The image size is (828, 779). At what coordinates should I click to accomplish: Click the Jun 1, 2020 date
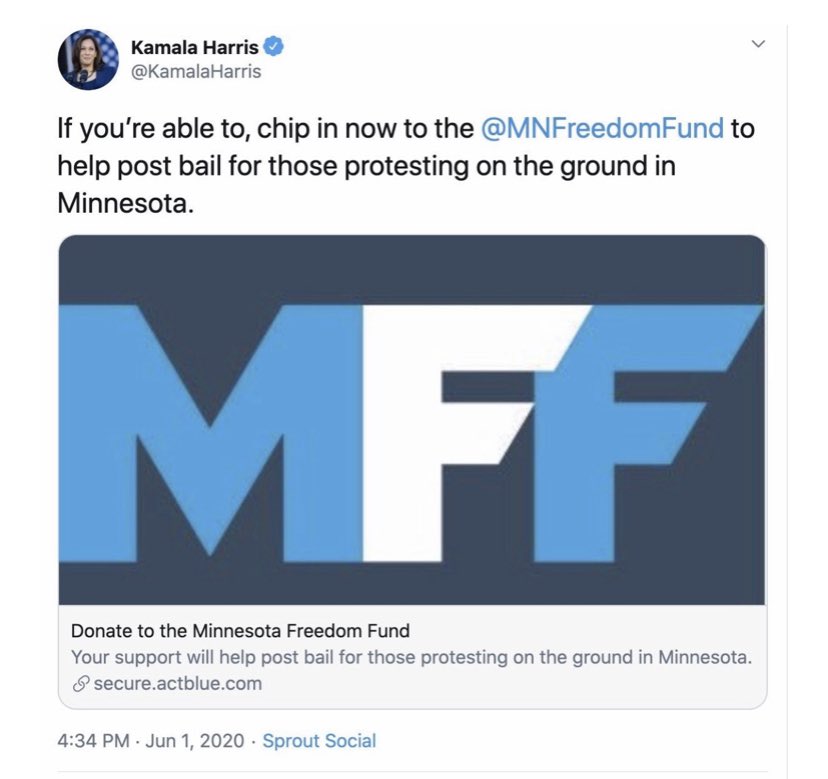point(198,741)
